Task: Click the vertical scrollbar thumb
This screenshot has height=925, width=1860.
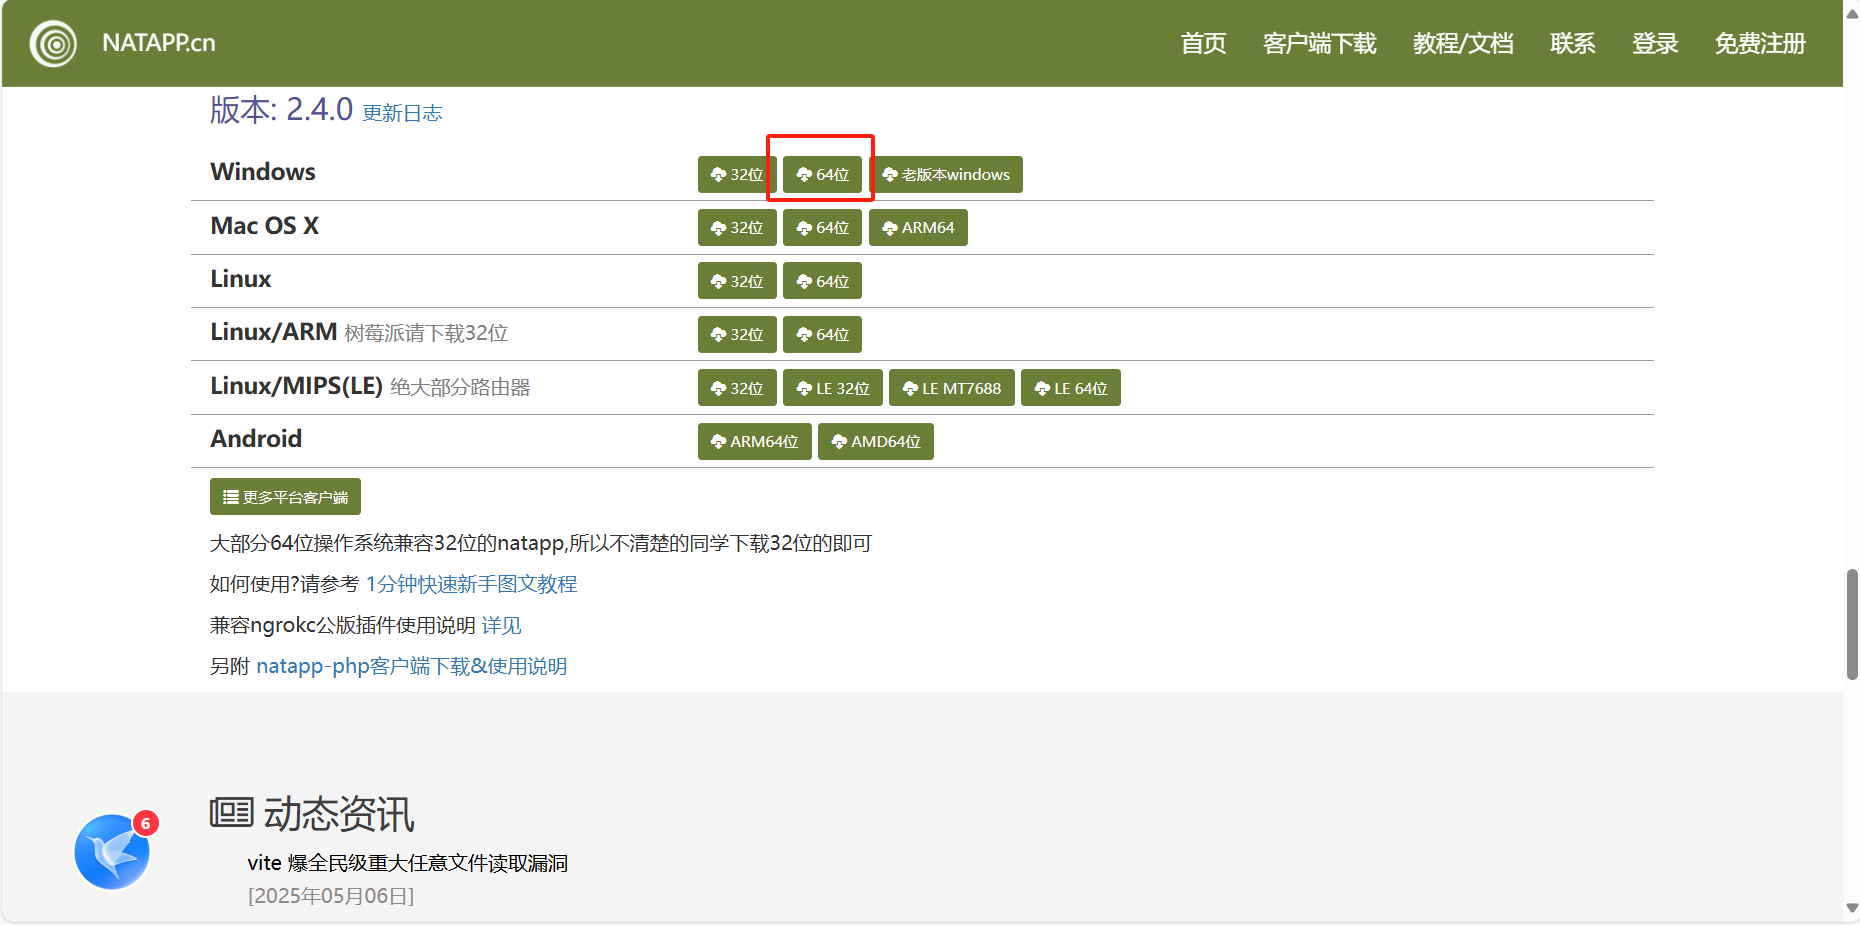Action: tap(1852, 624)
